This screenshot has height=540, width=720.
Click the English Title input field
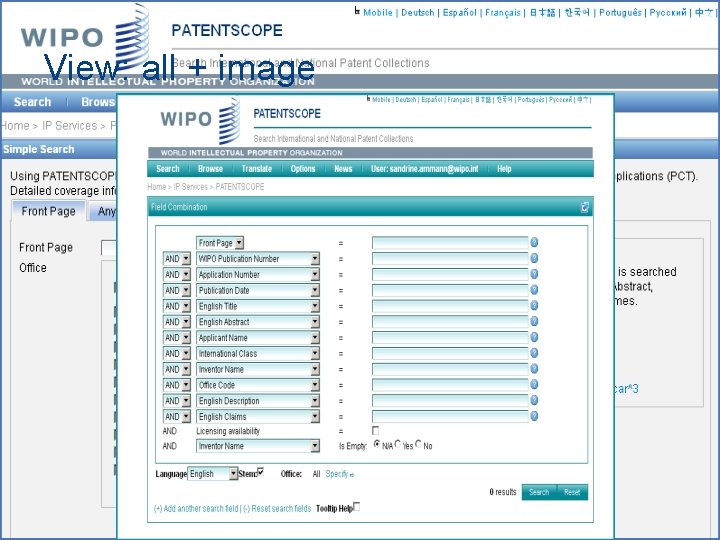tap(450, 306)
